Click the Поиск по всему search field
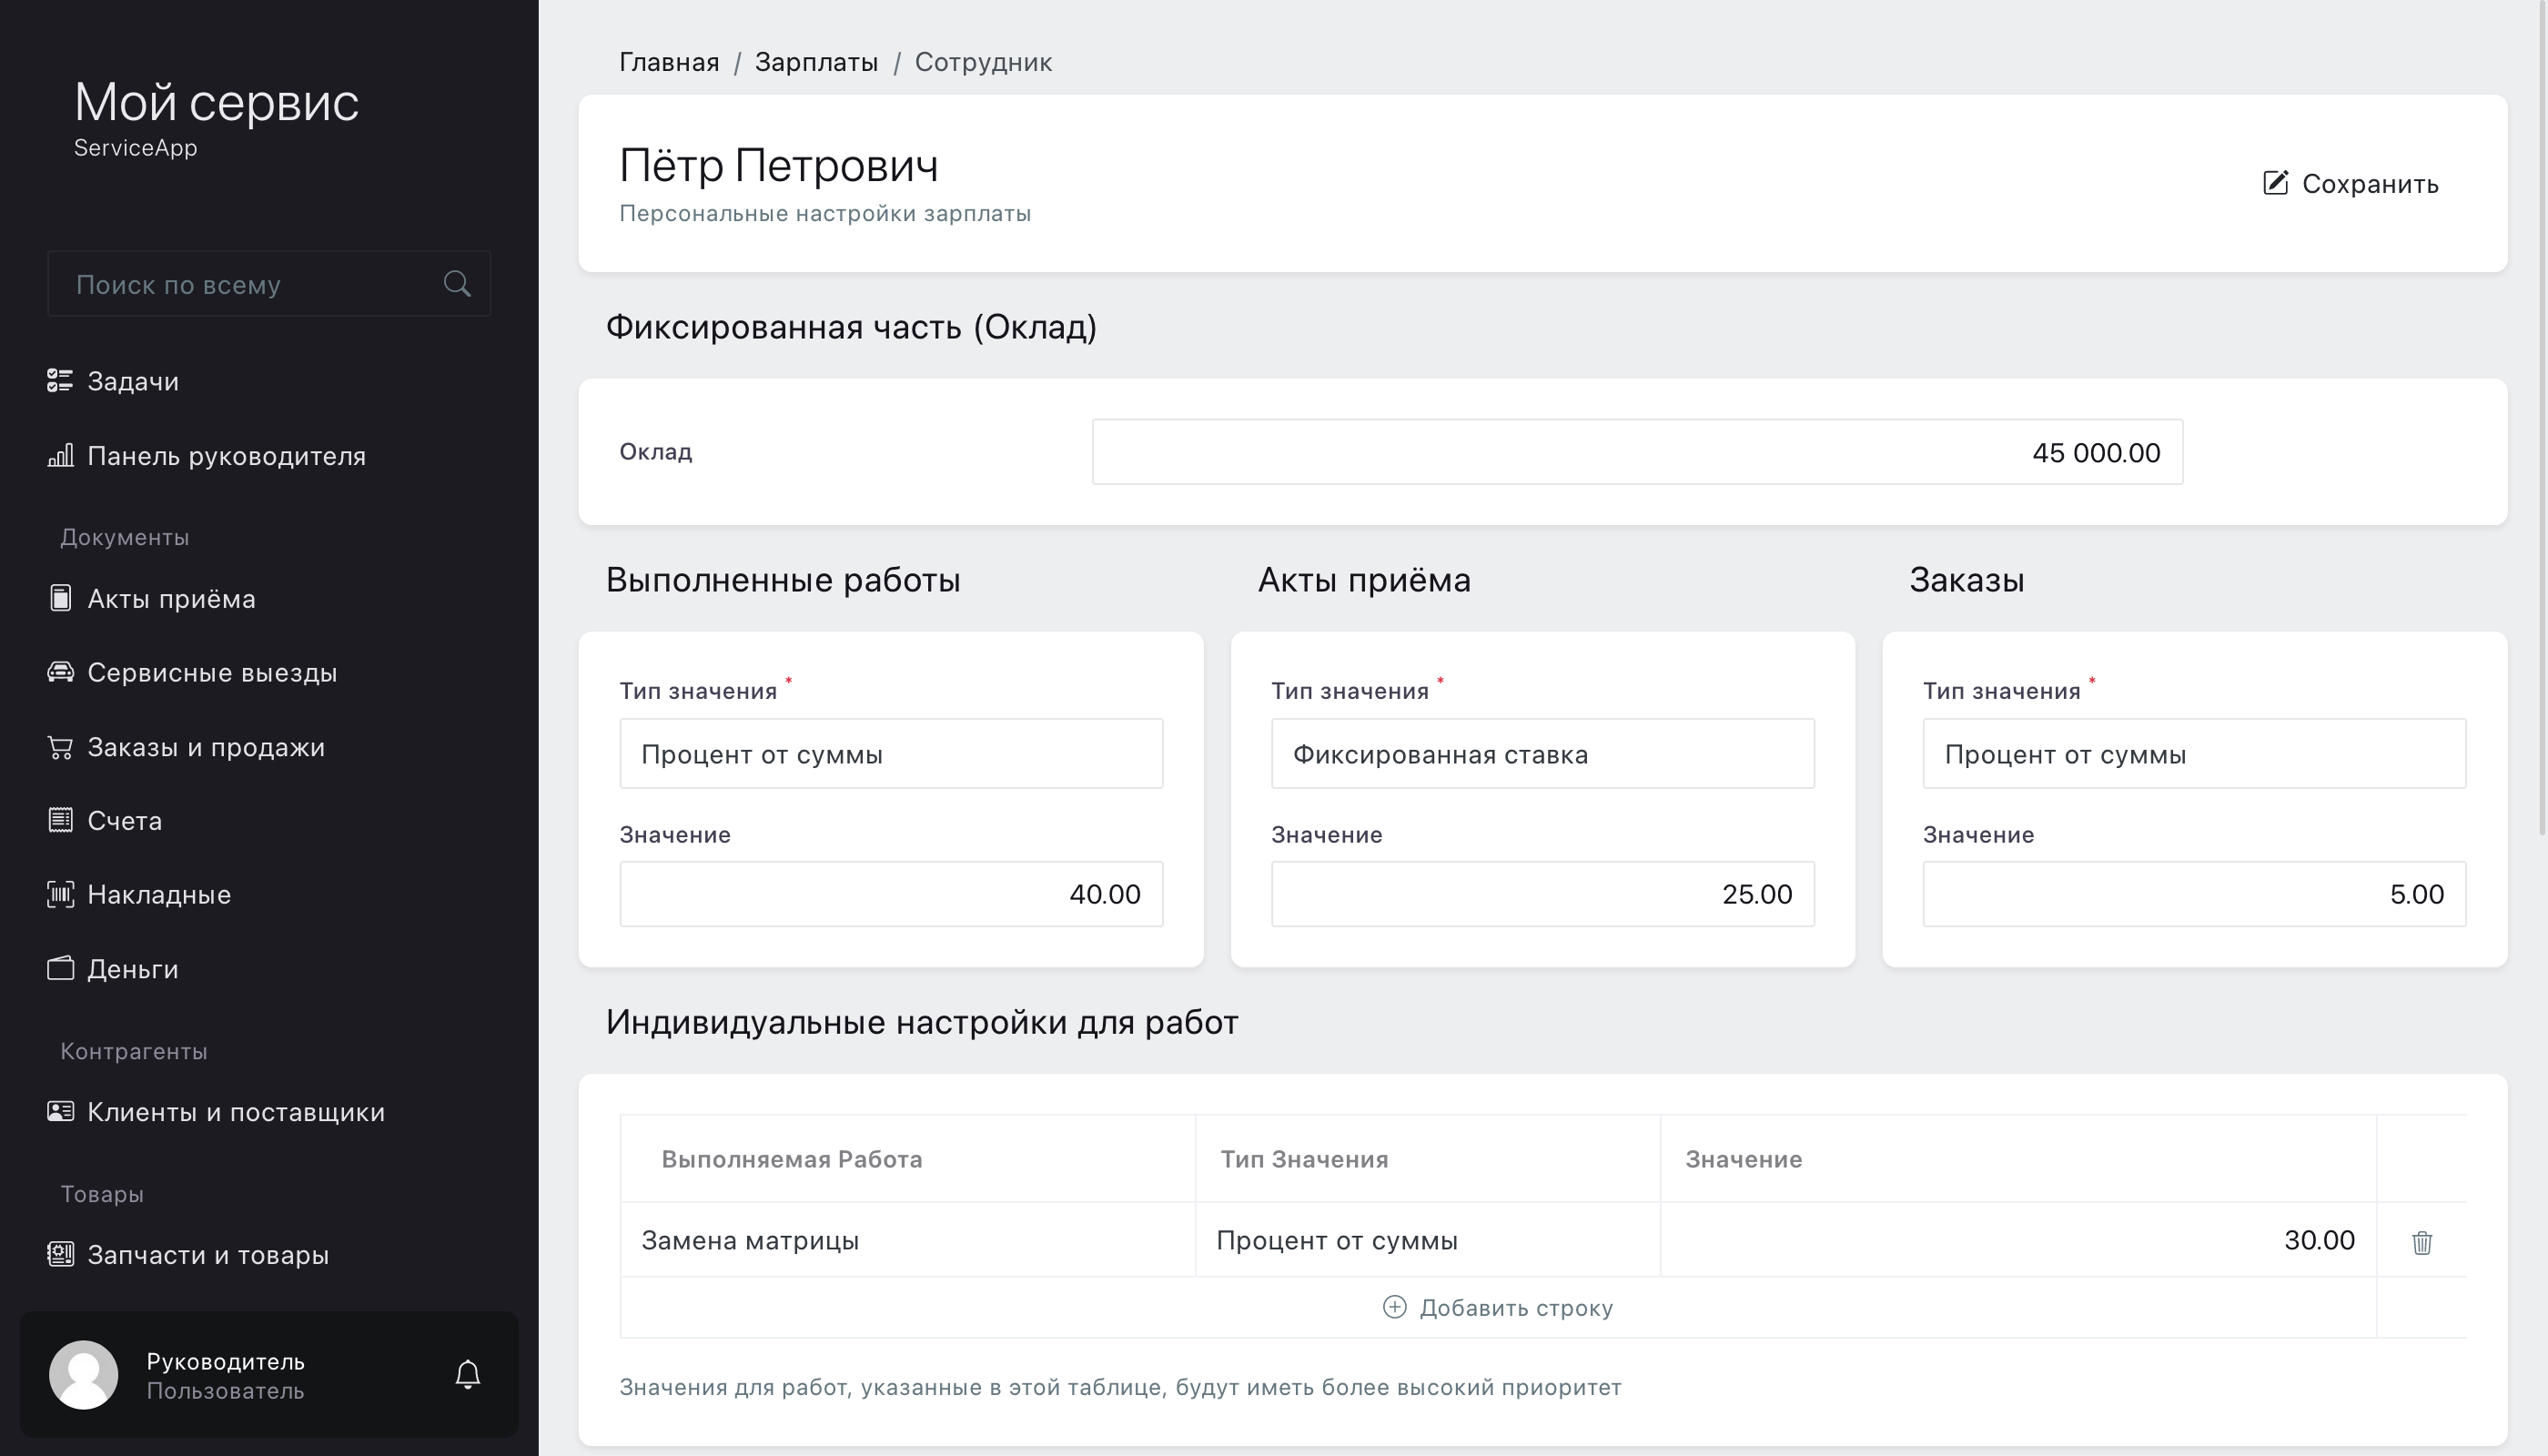Screen dimensions: 2548x1456 (269, 284)
